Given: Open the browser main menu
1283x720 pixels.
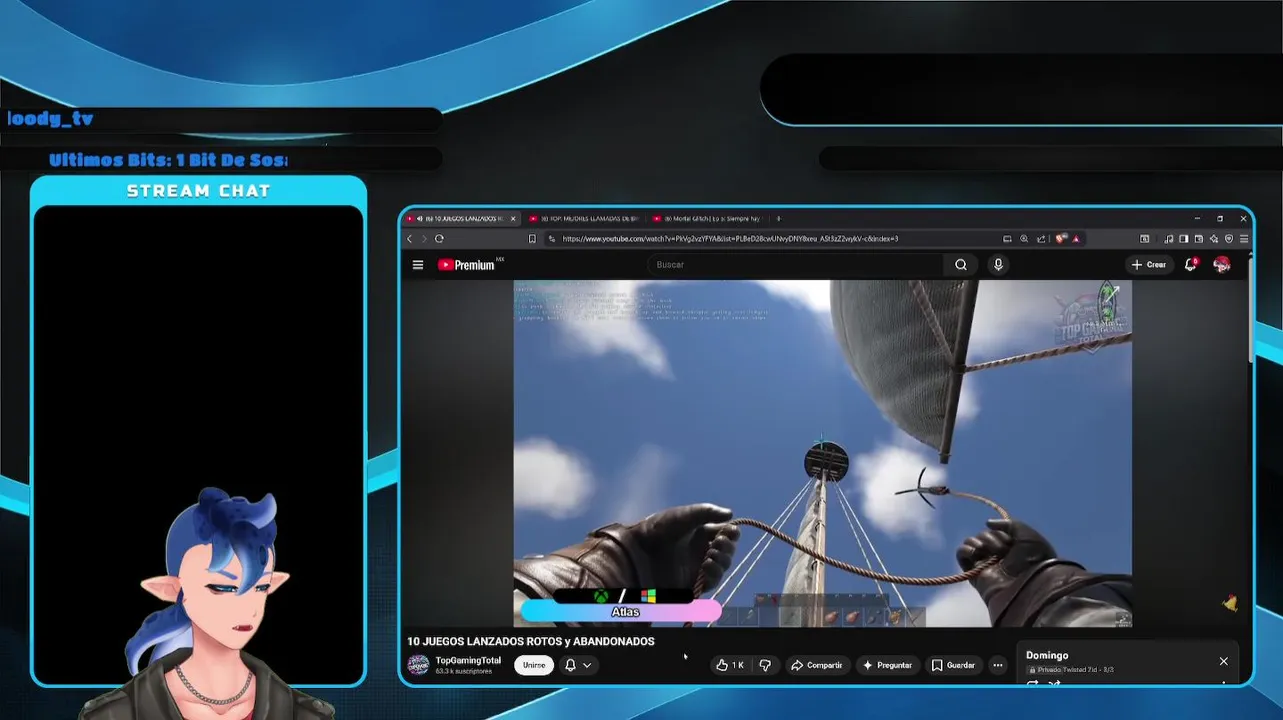Looking at the screenshot, I should (1244, 239).
